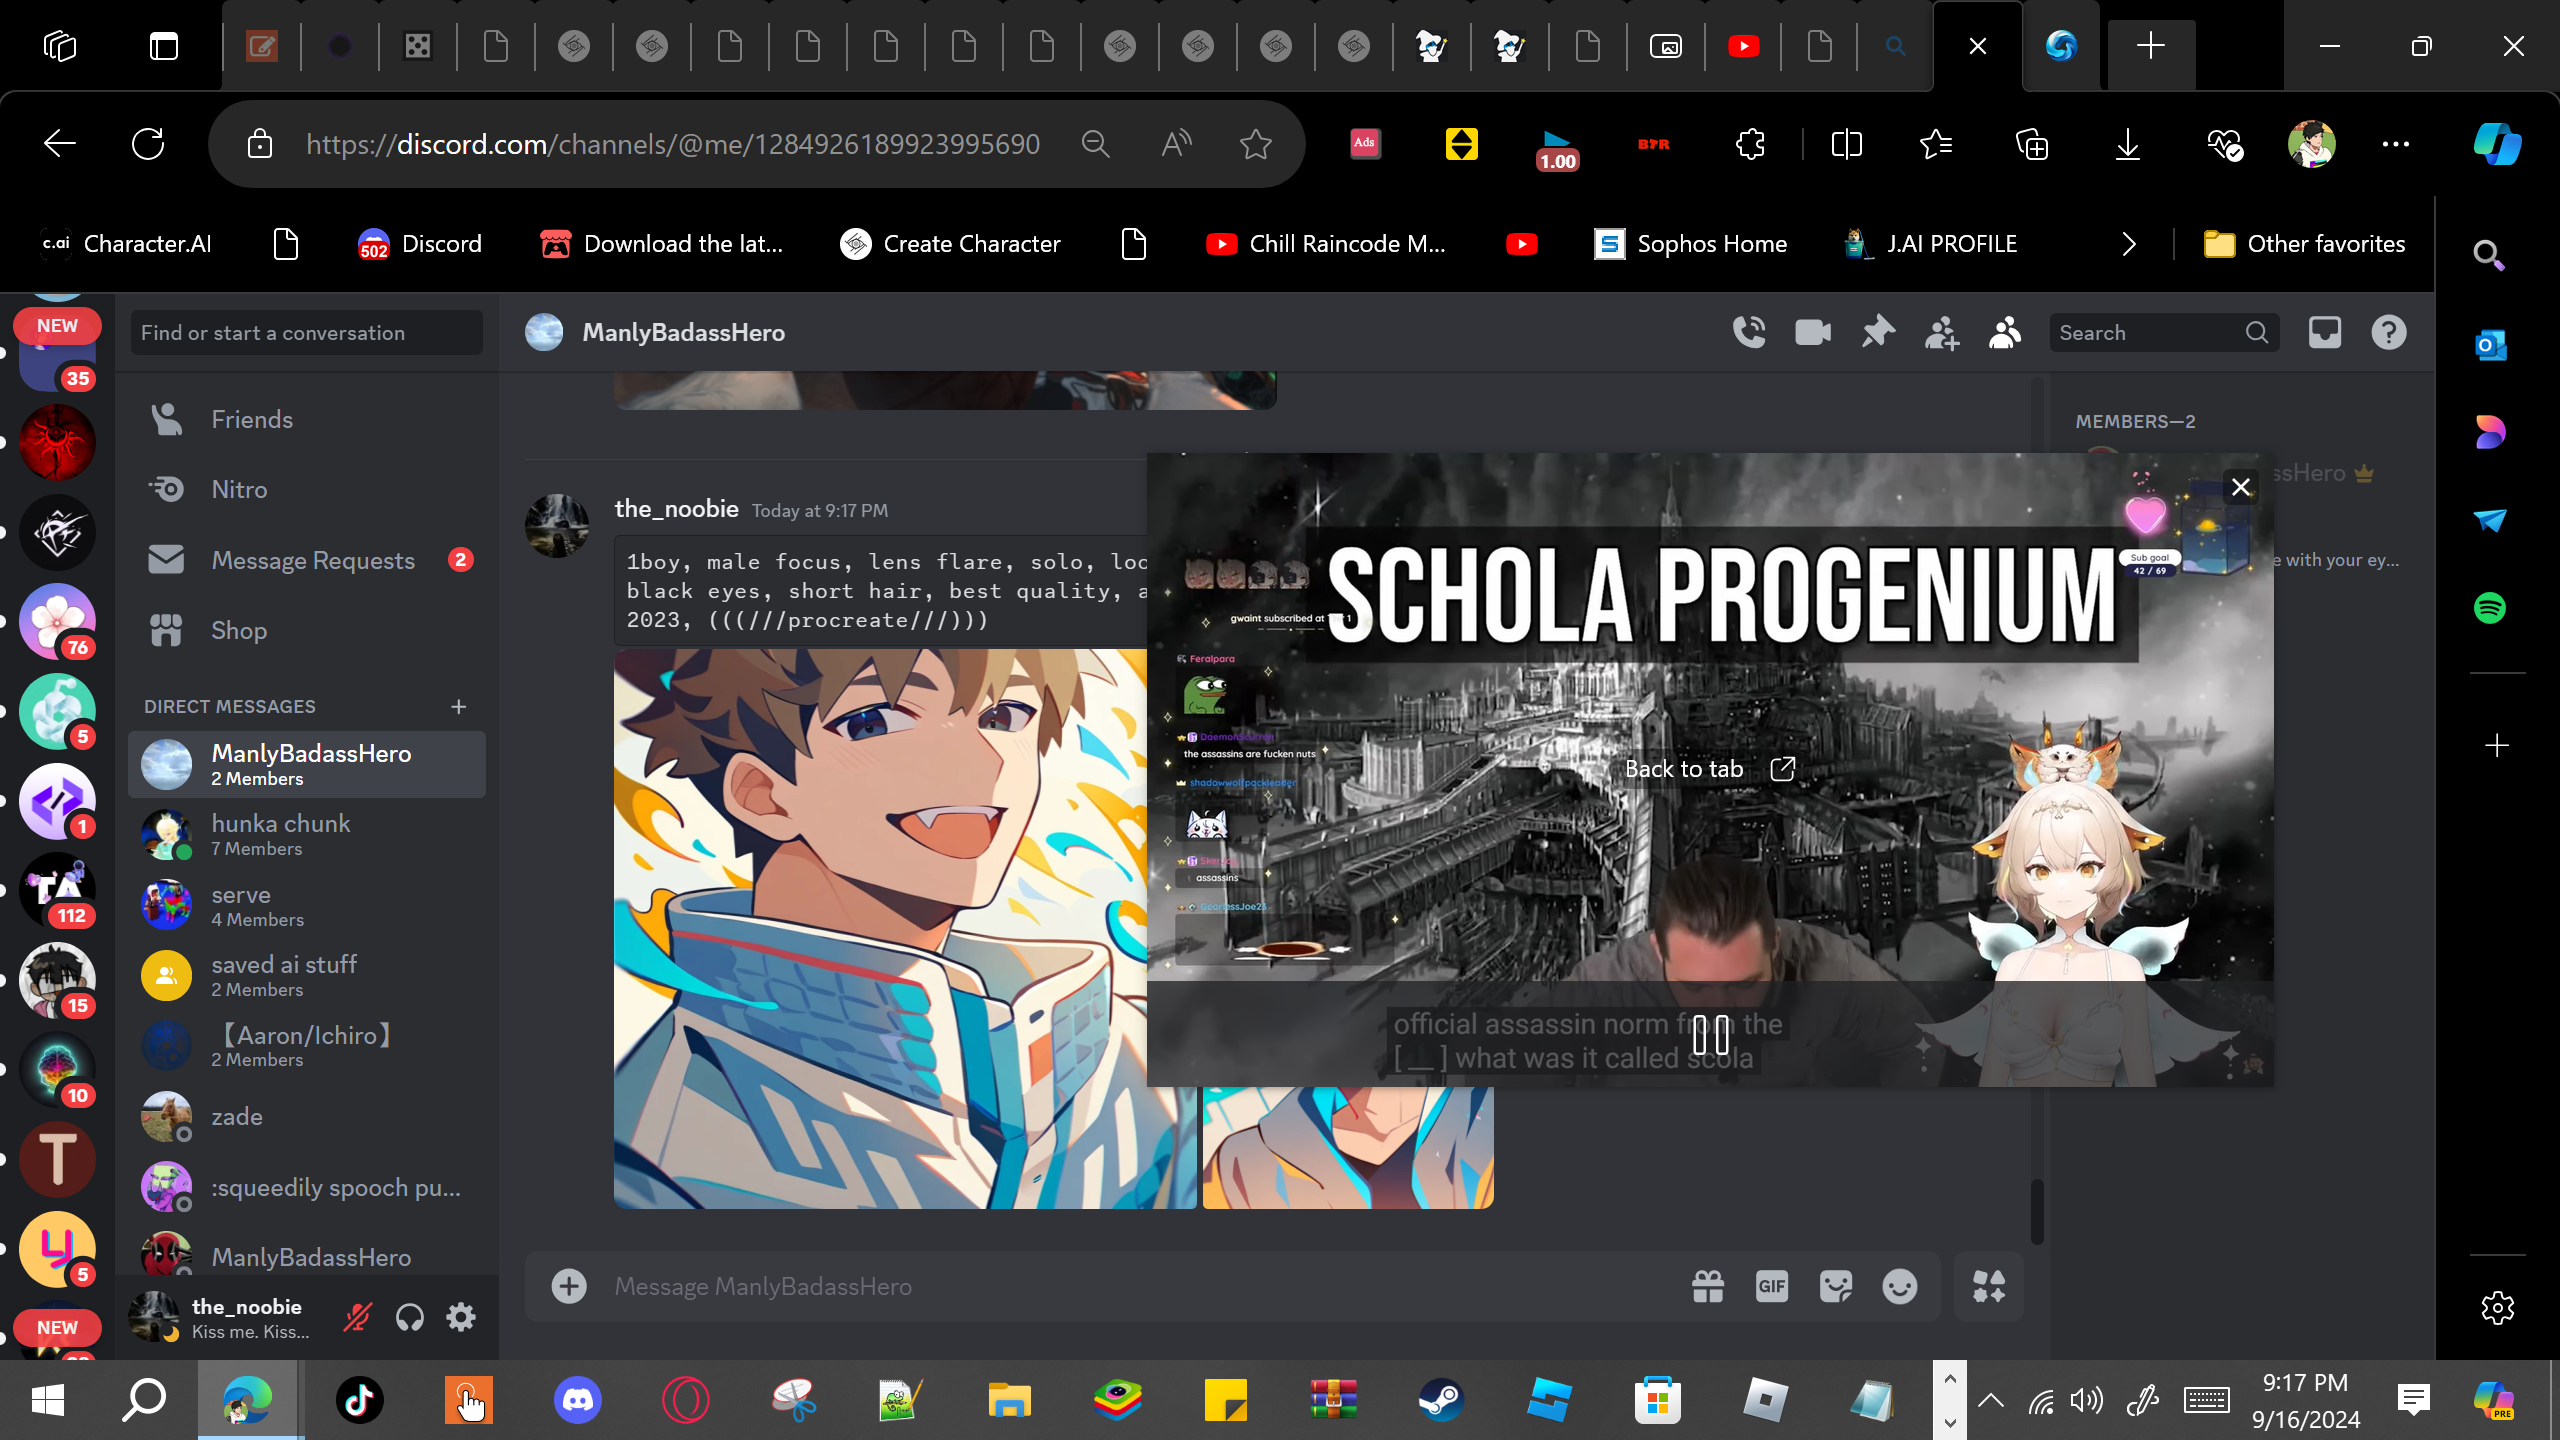Open browser Collections icon
2560x1440 pixels.
click(x=2032, y=144)
